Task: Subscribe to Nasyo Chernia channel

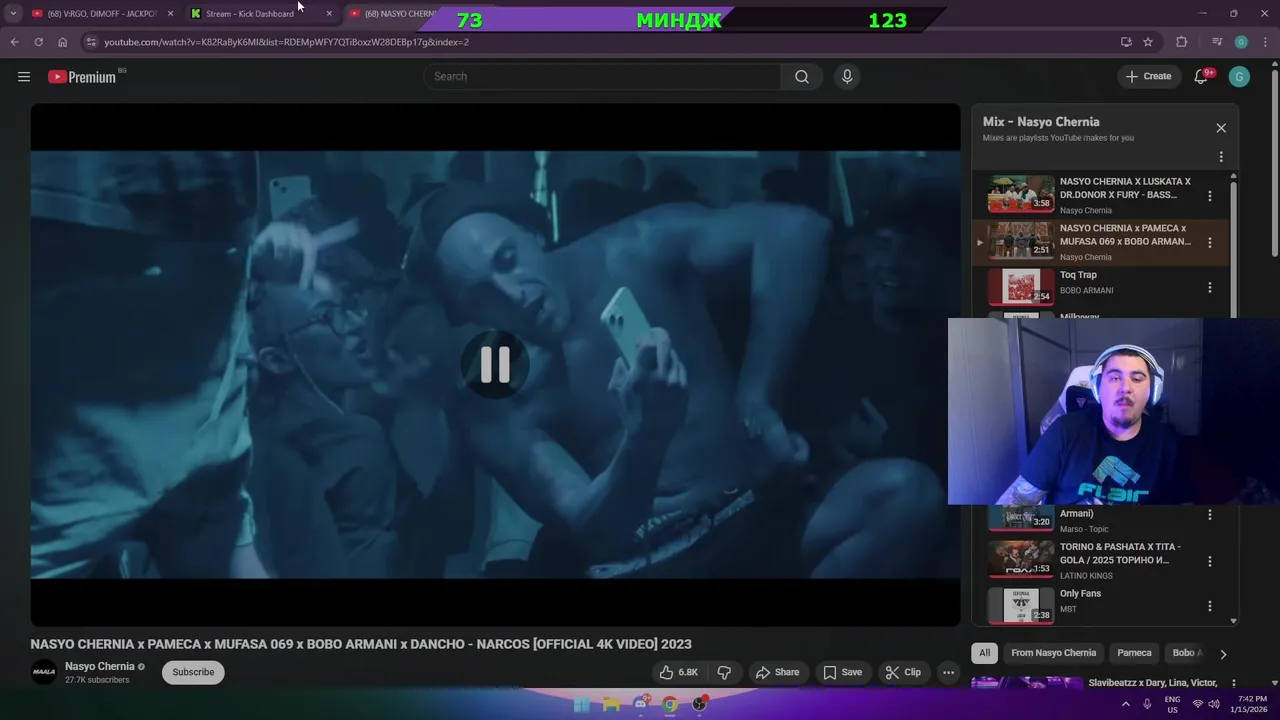Action: point(193,672)
